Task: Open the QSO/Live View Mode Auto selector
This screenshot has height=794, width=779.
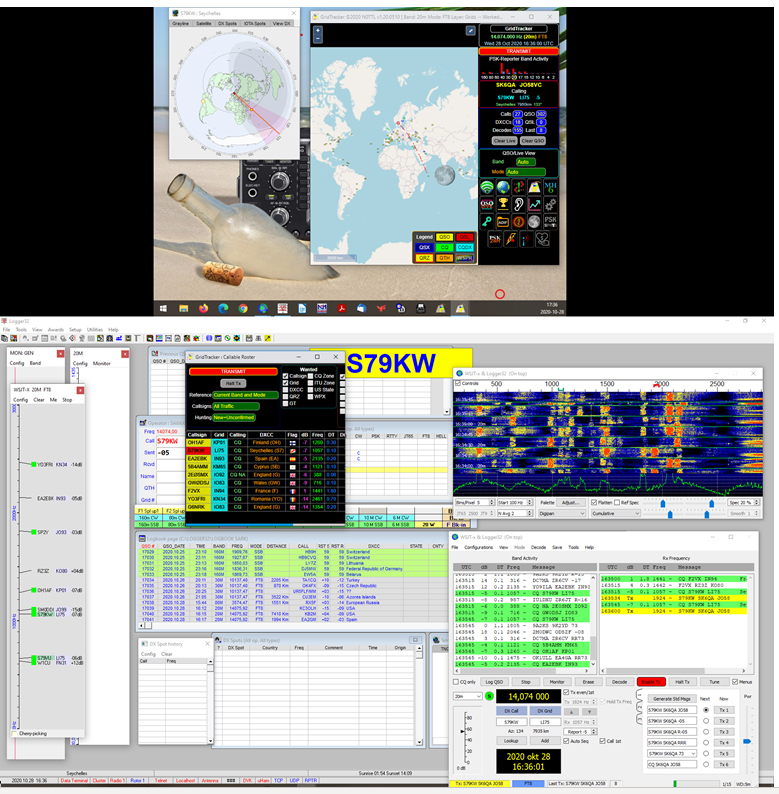Action: (x=525, y=172)
